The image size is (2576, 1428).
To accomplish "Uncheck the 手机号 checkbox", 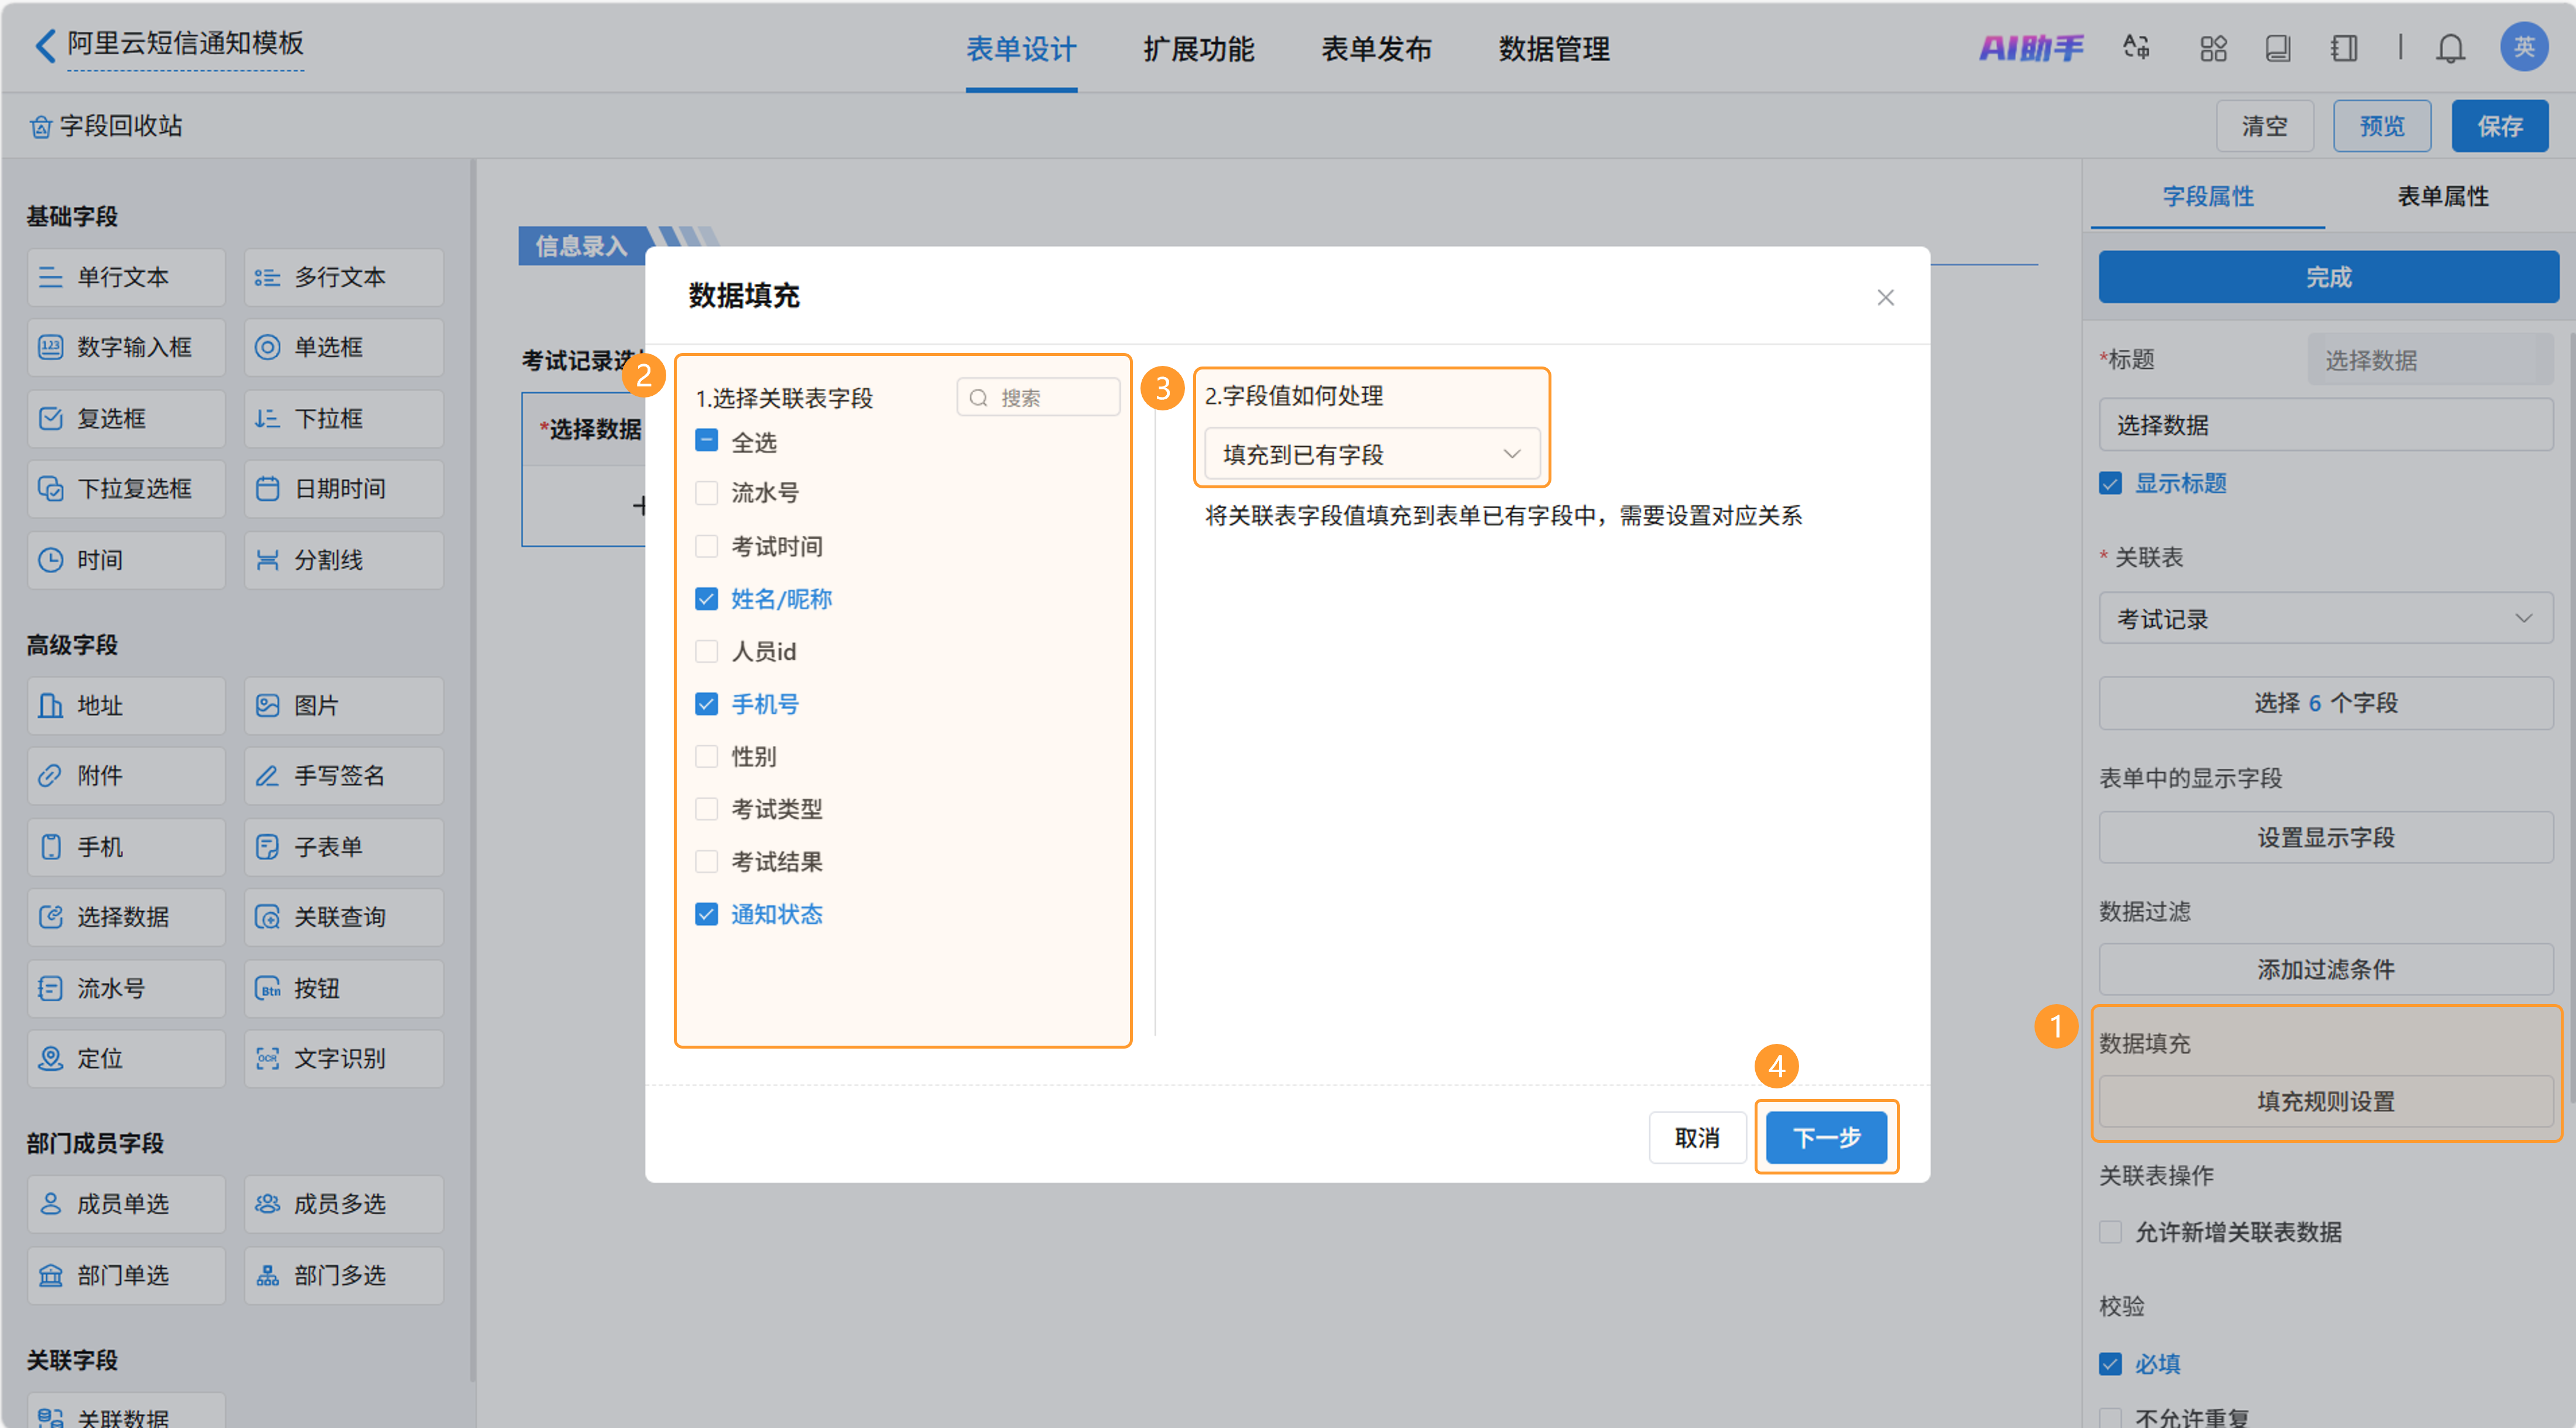I will [x=707, y=704].
